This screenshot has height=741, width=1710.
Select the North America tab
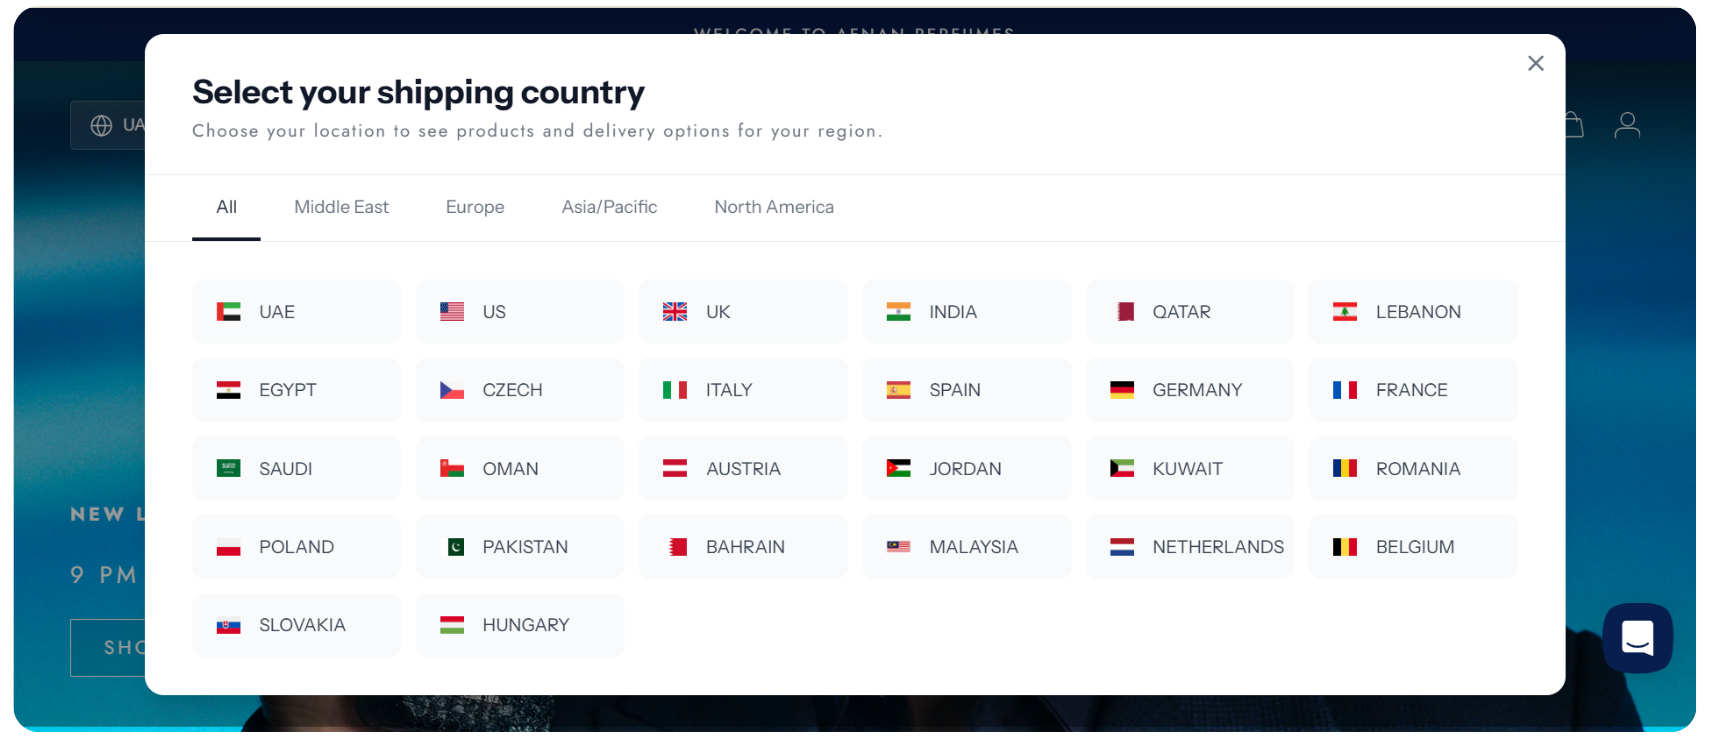pos(773,207)
